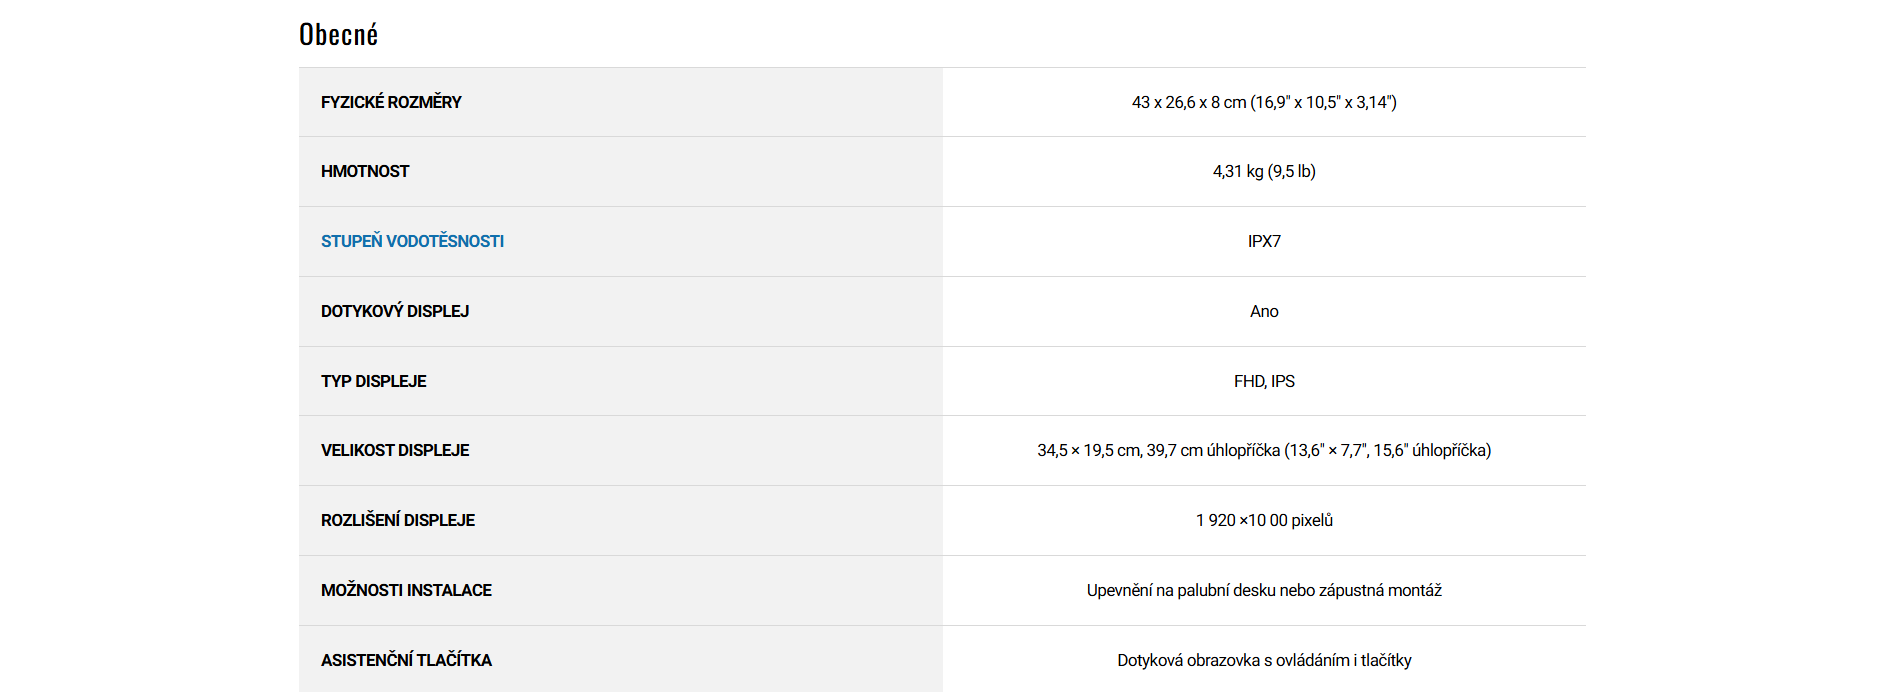1887x692 pixels.
Task: Click the Velikost displeje label
Action: tap(395, 450)
